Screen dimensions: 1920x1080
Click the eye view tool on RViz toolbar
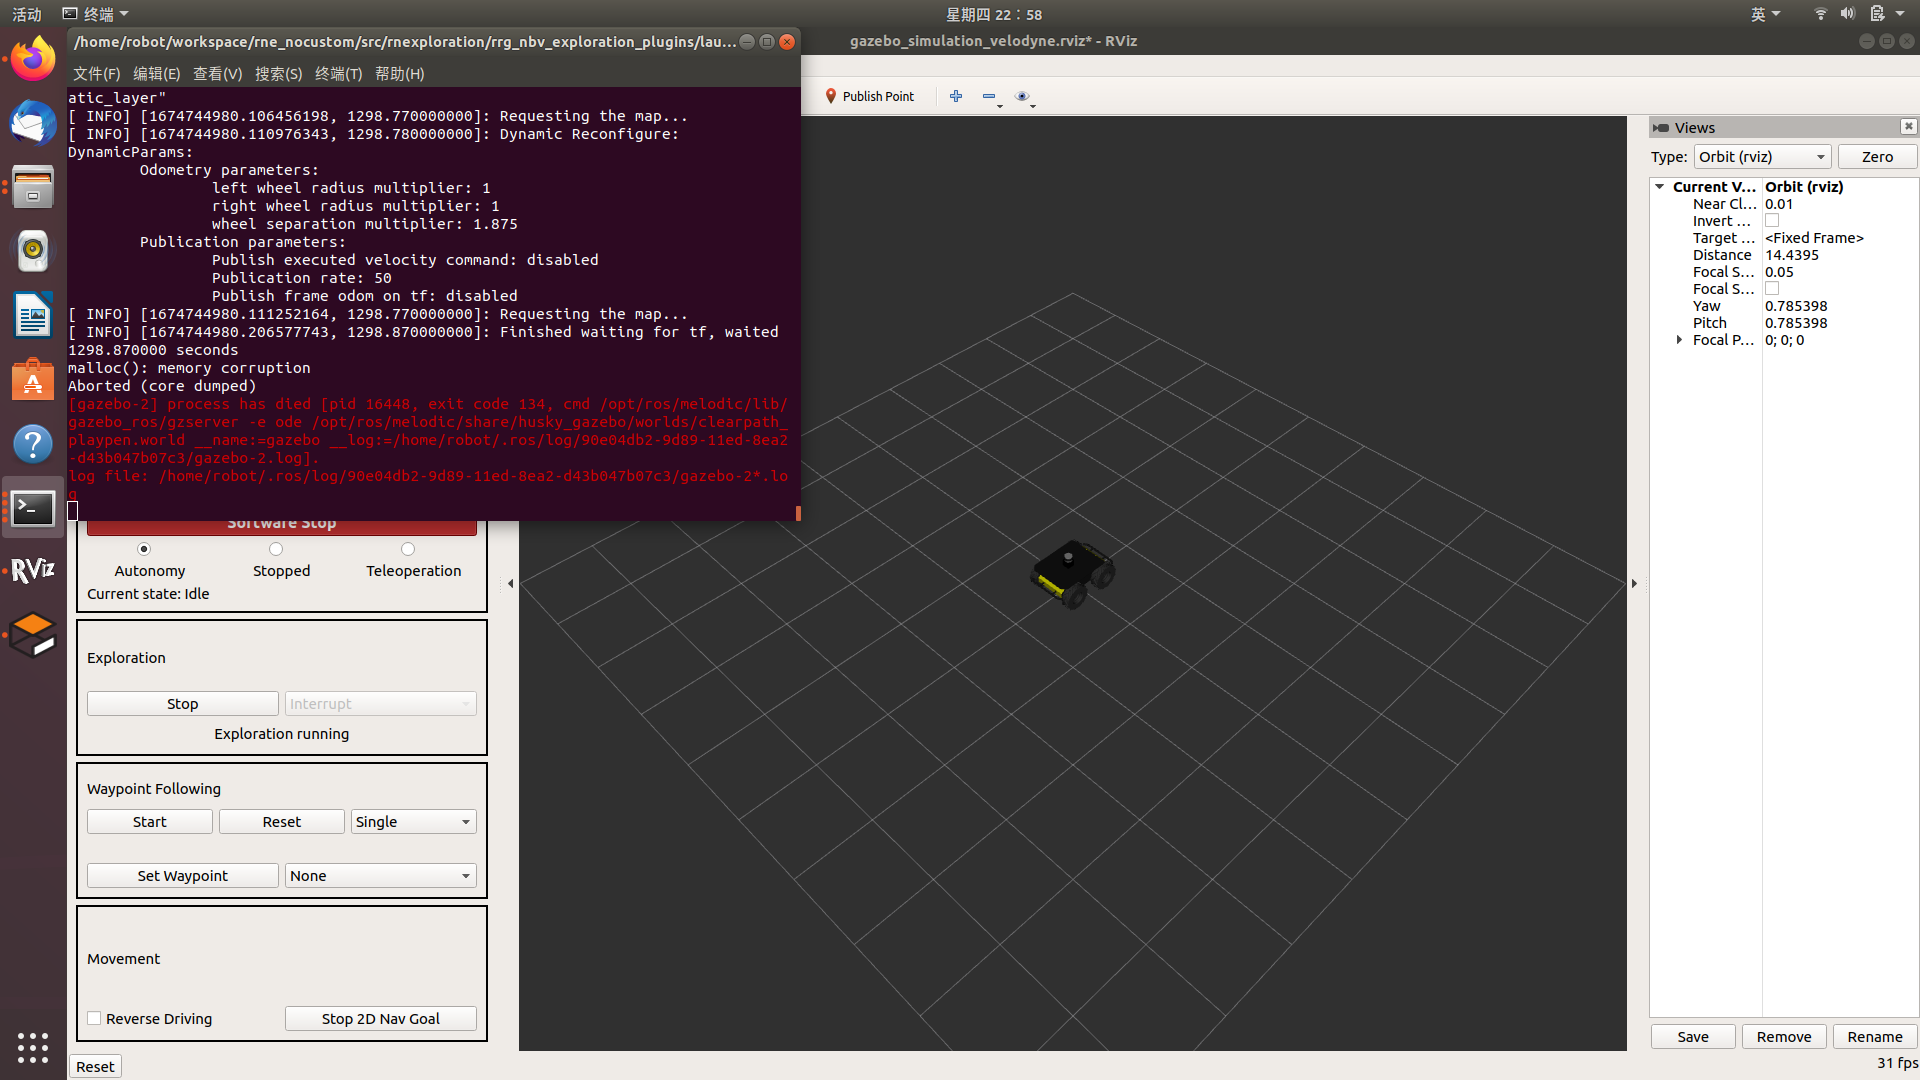(1021, 96)
